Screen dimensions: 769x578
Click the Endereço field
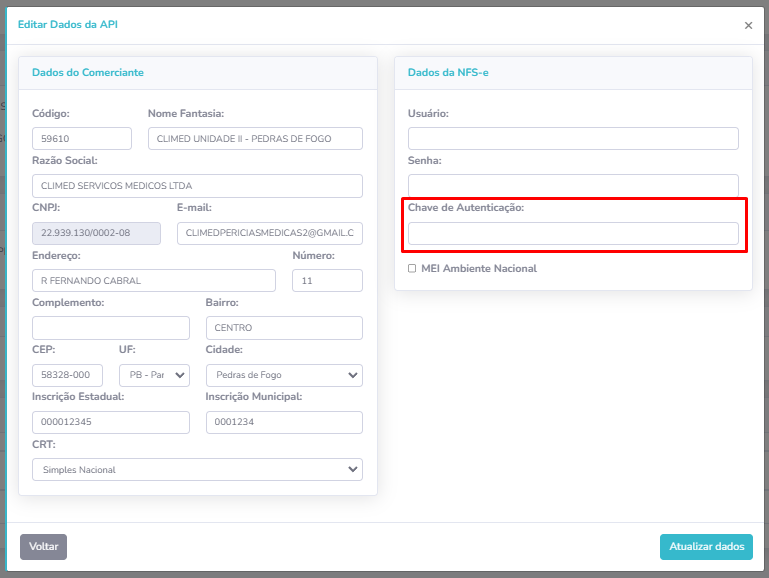[153, 281]
